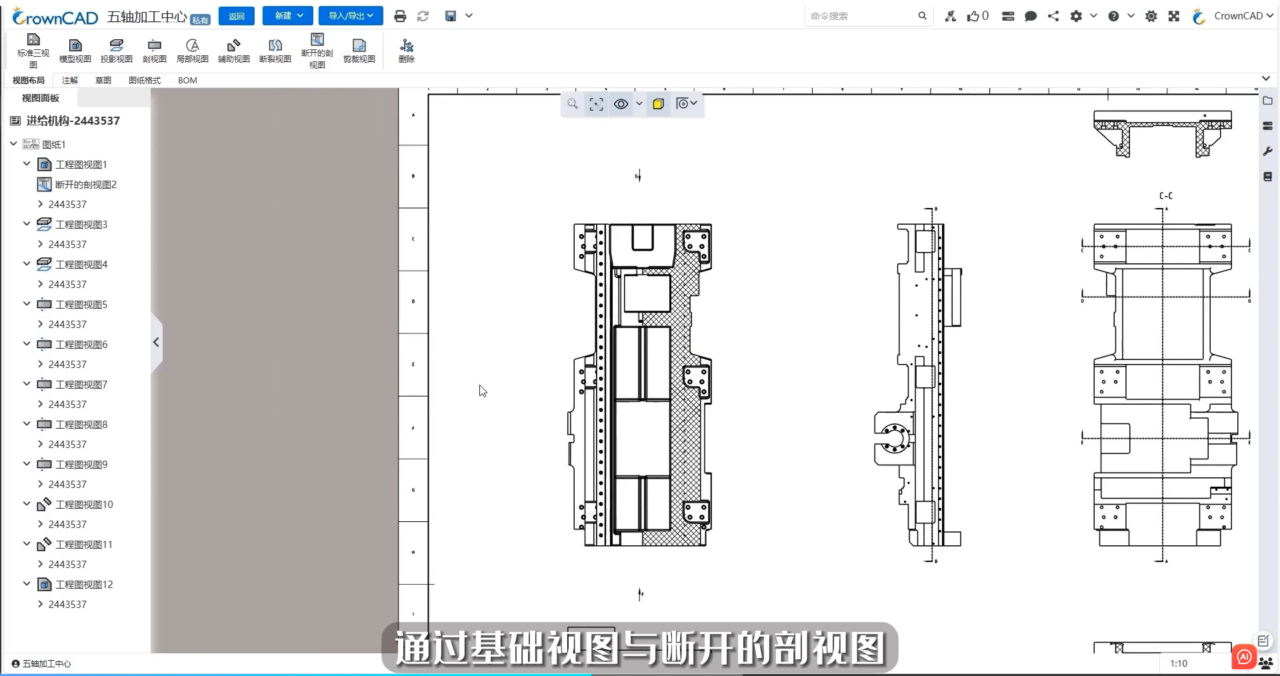Click the 删除 delete tool
This screenshot has width=1280, height=676.
(406, 51)
